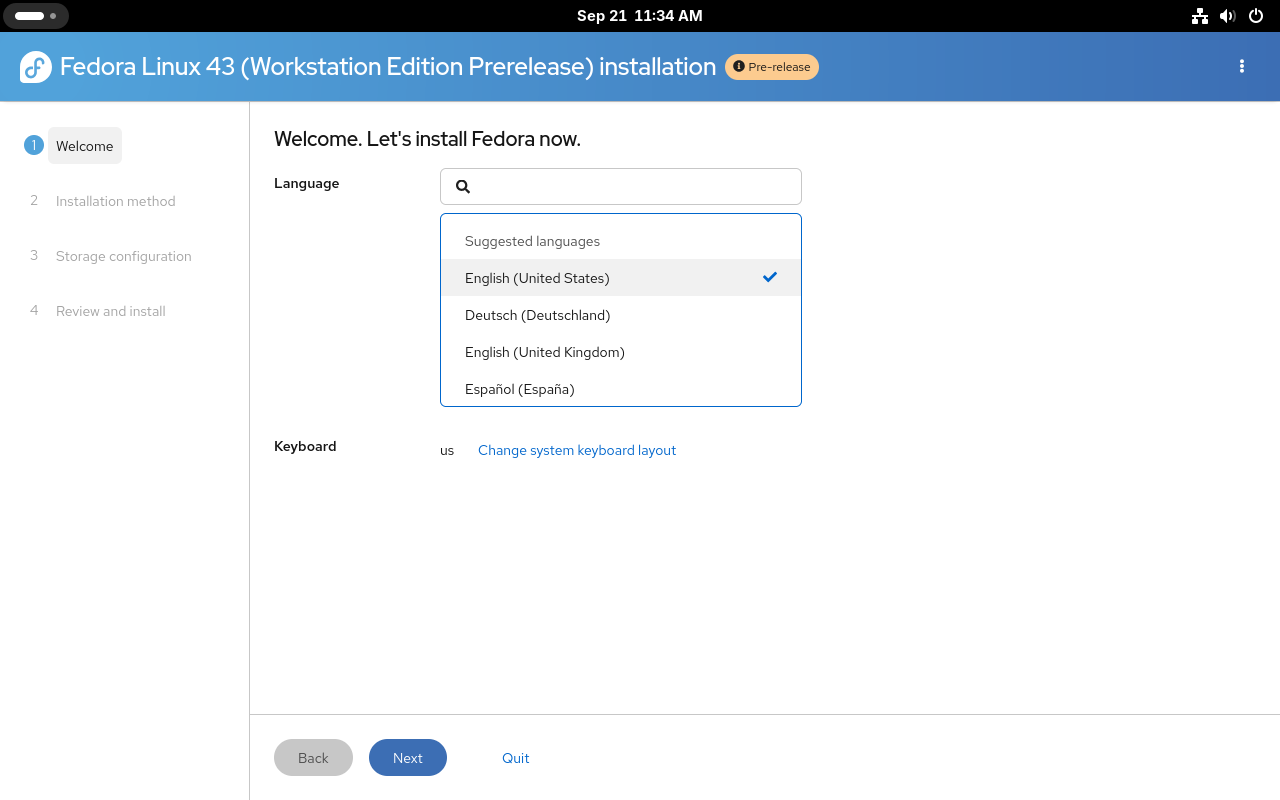Image resolution: width=1280 pixels, height=800 pixels.
Task: Choose English (United Kingdom) from list
Action: (x=544, y=352)
